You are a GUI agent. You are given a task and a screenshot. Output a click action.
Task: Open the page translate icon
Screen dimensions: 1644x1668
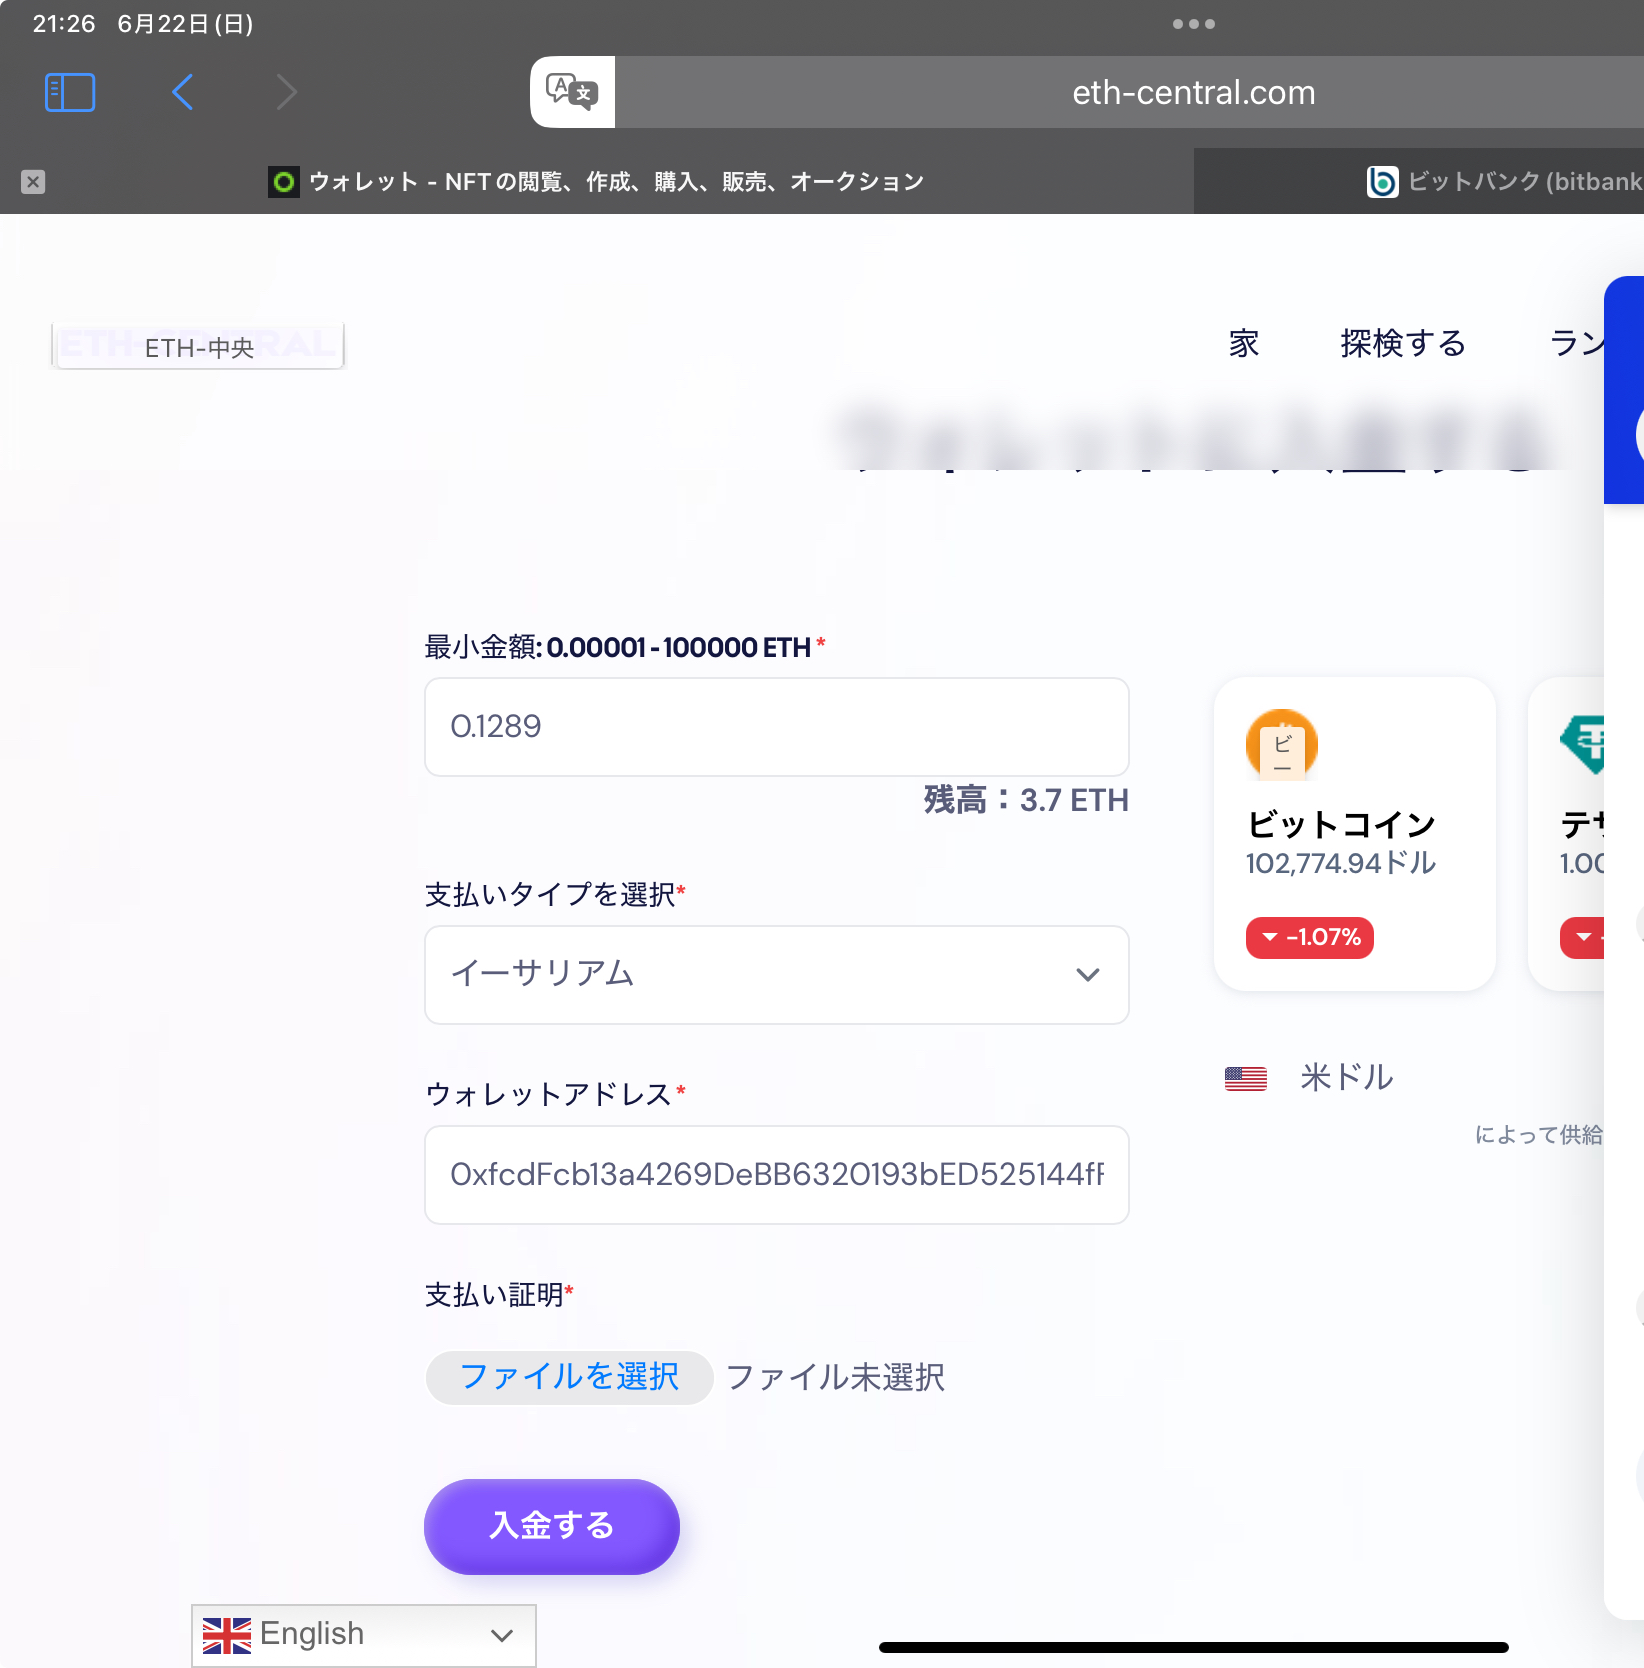[x=572, y=92]
